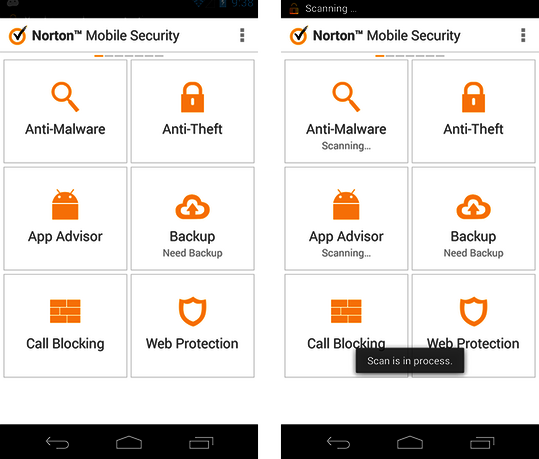This screenshot has width=539, height=459.
Task: Open Call Blocking brick wall icon, left phone
Action: point(65,311)
